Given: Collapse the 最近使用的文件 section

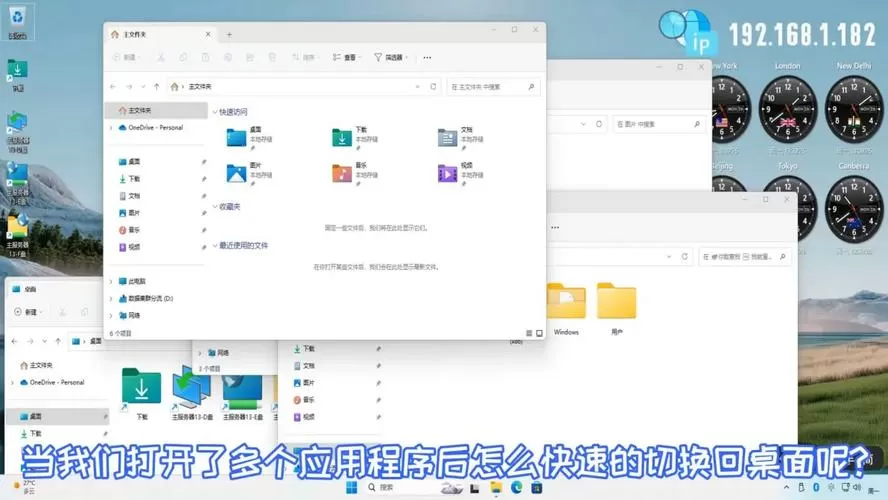Looking at the screenshot, I should 215,245.
